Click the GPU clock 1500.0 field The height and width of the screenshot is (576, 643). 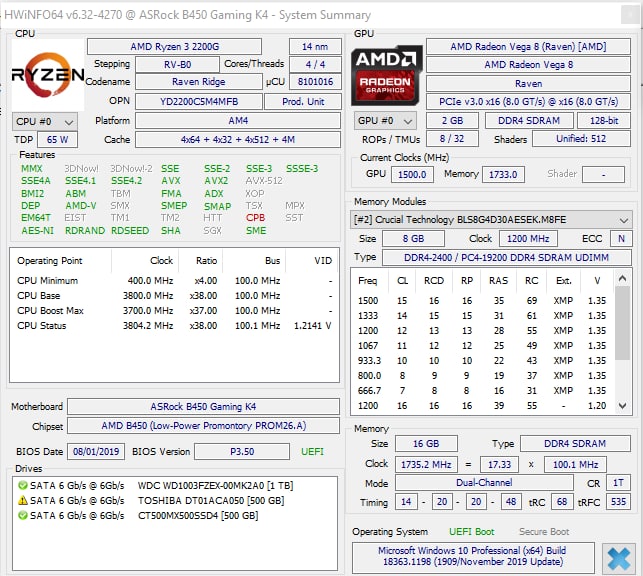point(412,174)
